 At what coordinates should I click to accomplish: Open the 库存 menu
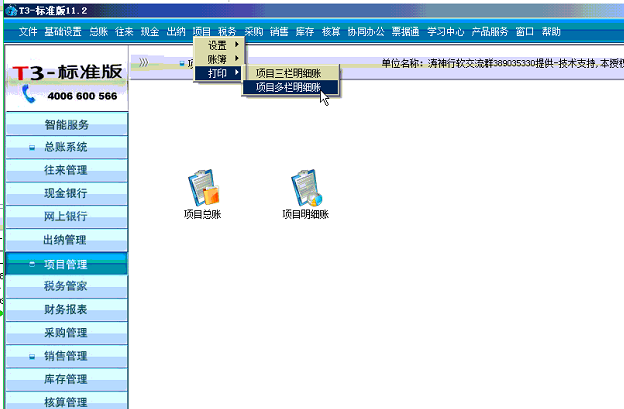(x=305, y=31)
